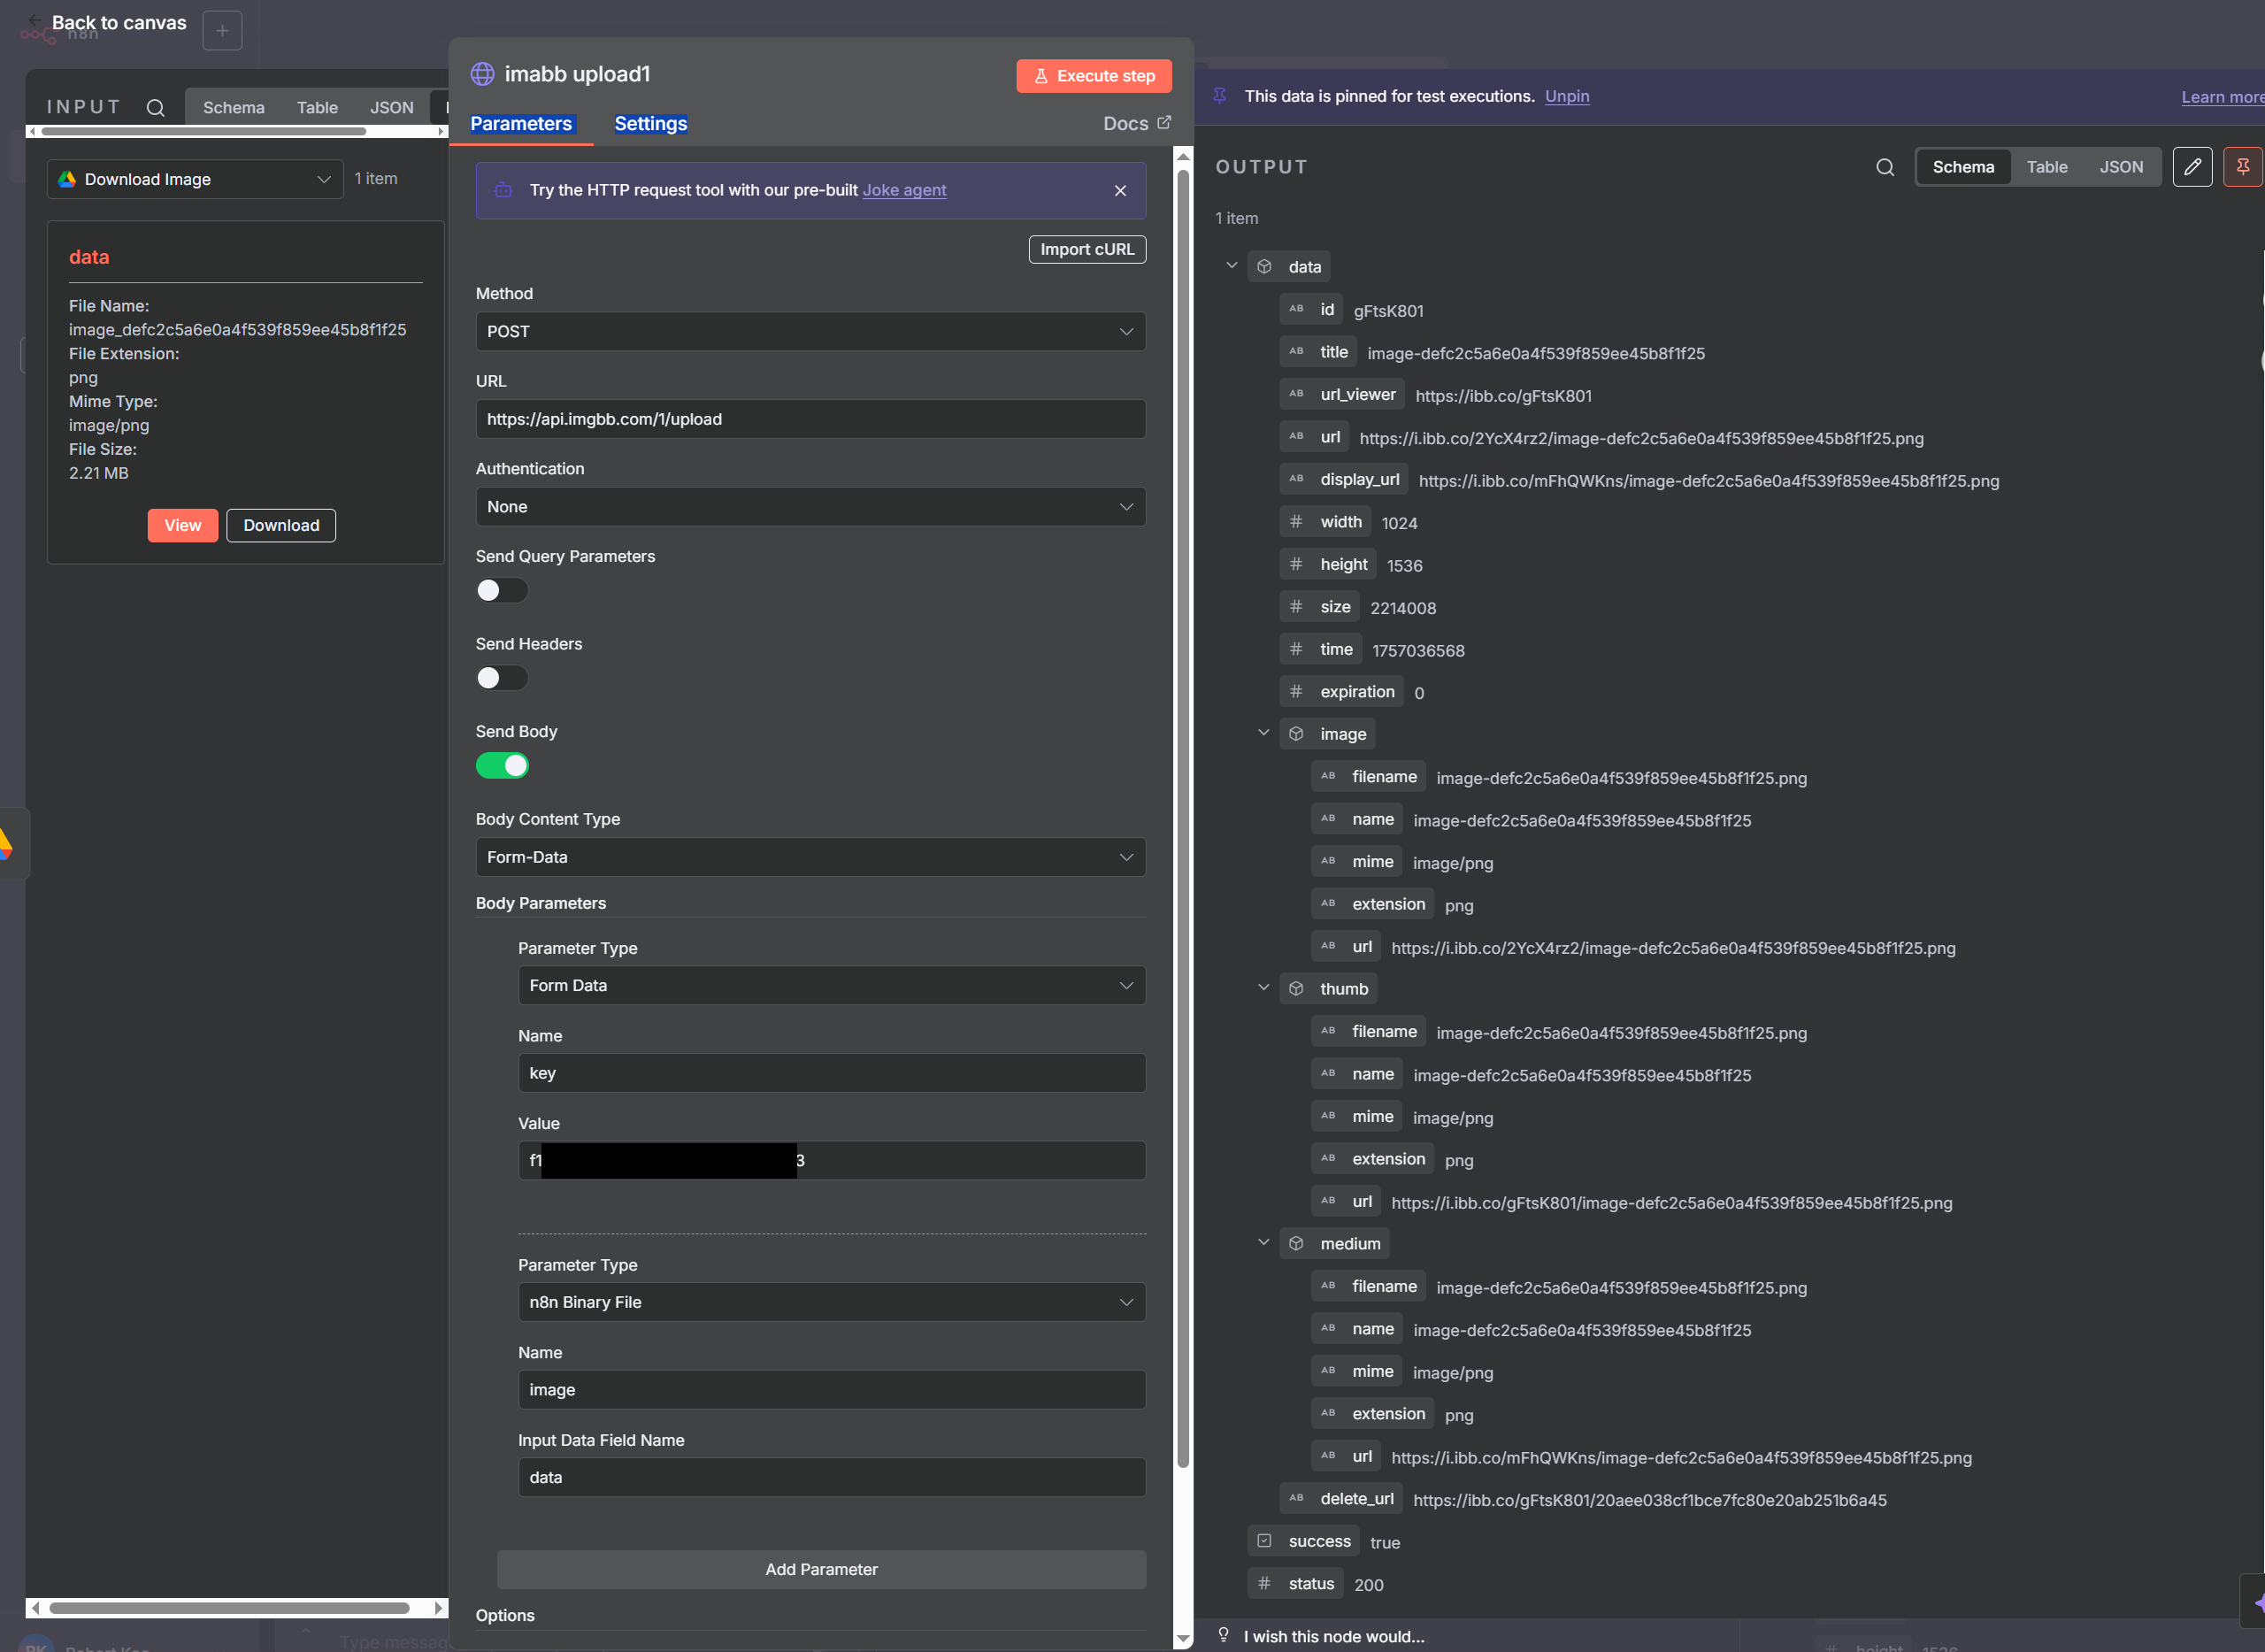Click the search icon in OUTPUT panel
The height and width of the screenshot is (1652, 2265).
1884,167
